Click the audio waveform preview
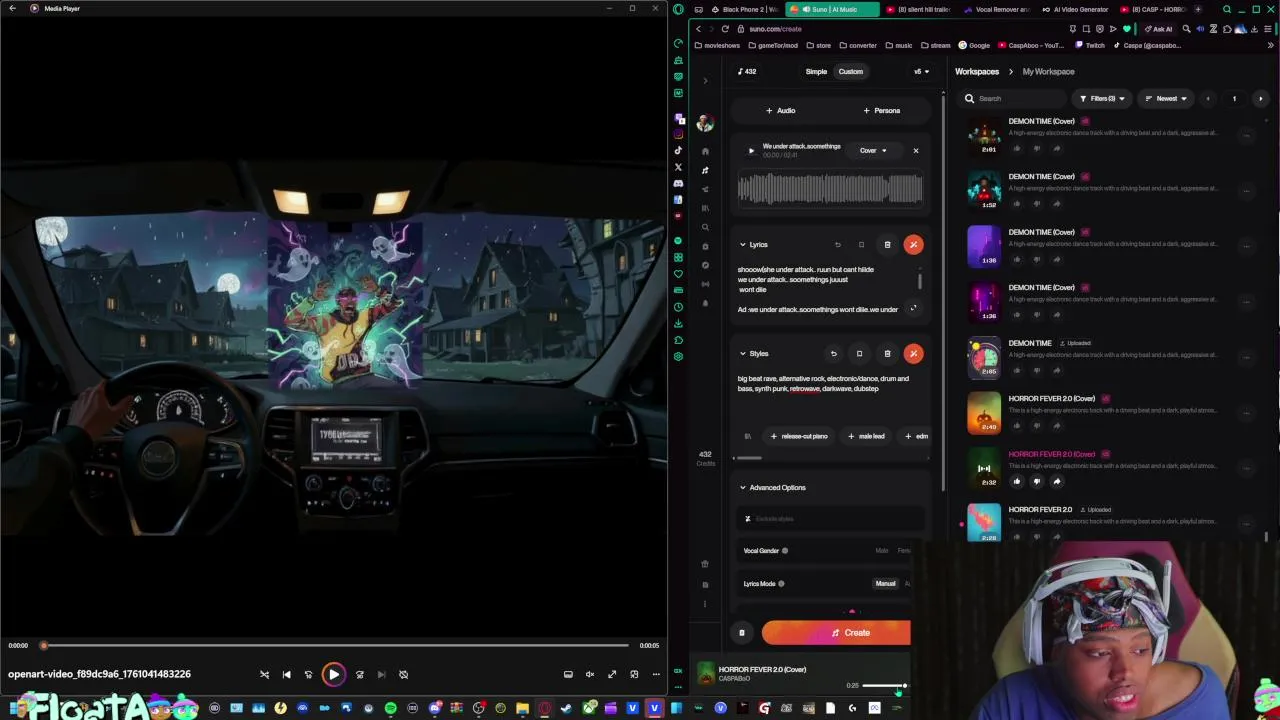 830,190
